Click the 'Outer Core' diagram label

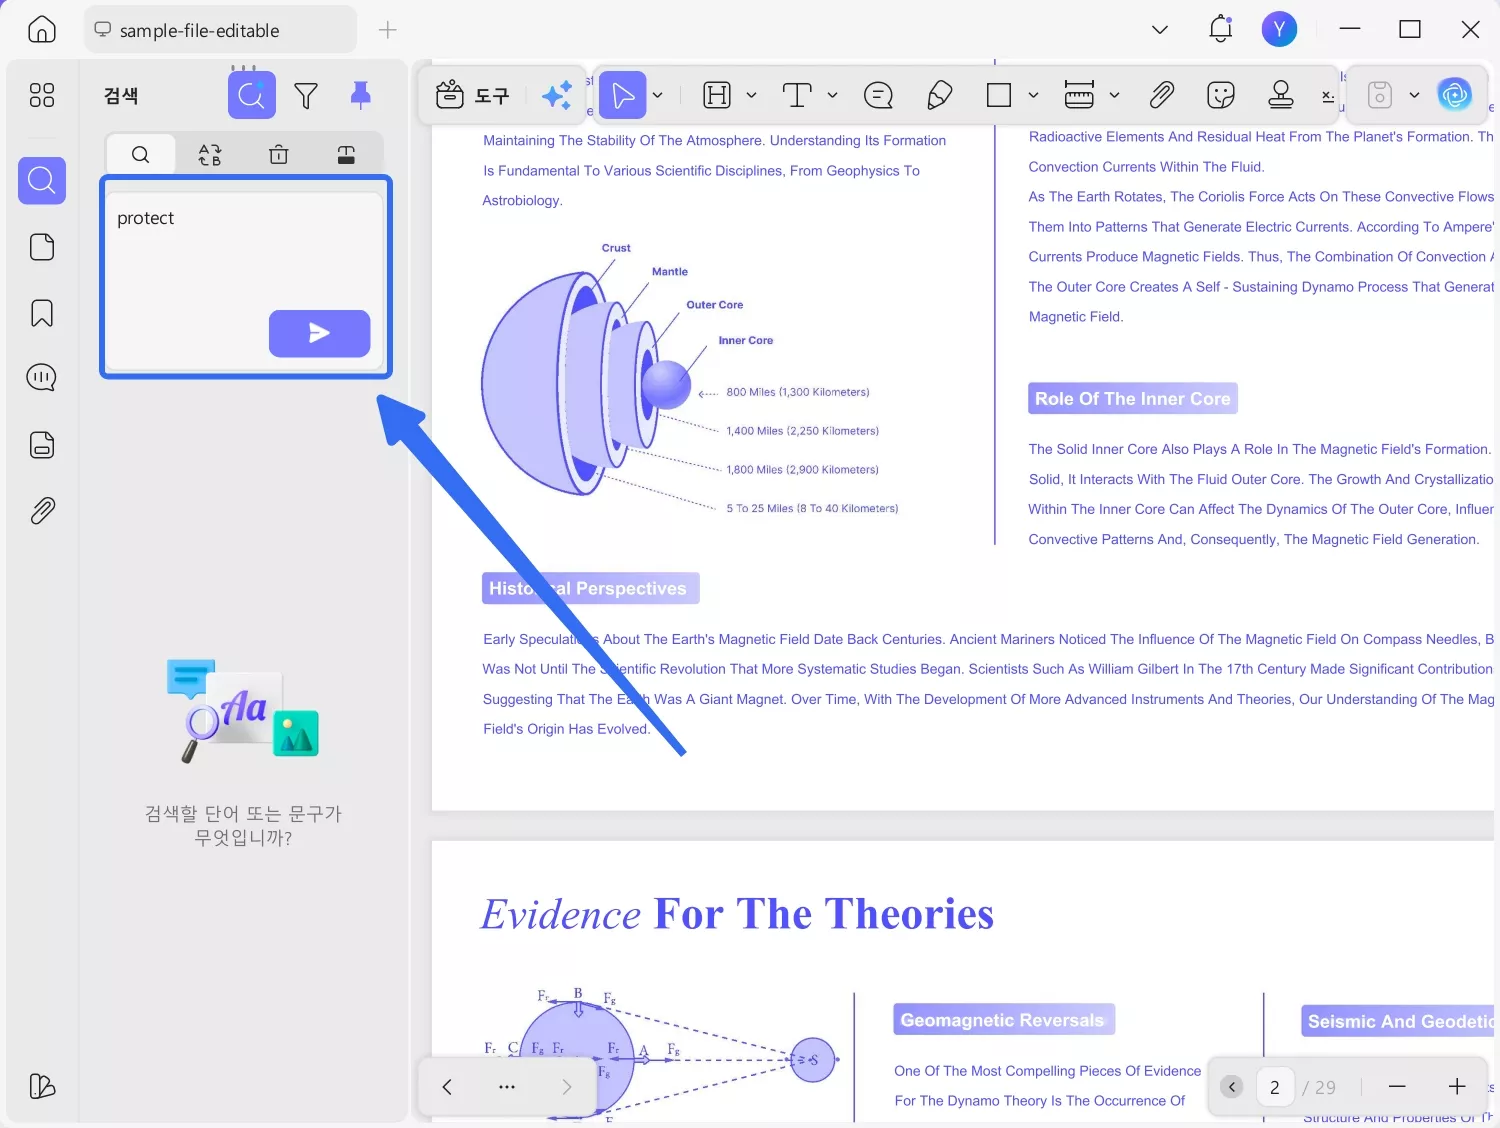(715, 305)
